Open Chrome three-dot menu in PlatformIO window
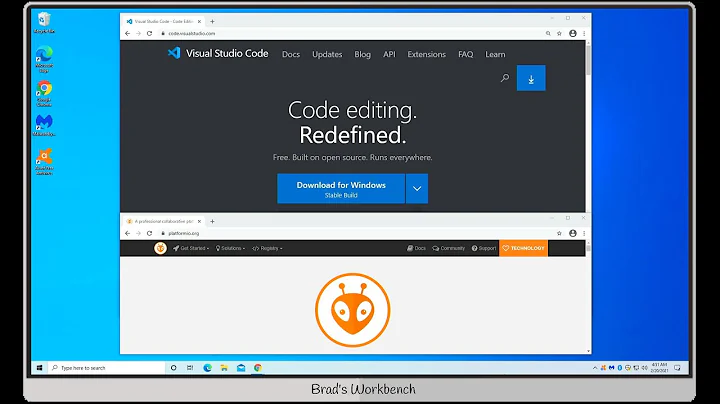The image size is (720, 404). 584,233
